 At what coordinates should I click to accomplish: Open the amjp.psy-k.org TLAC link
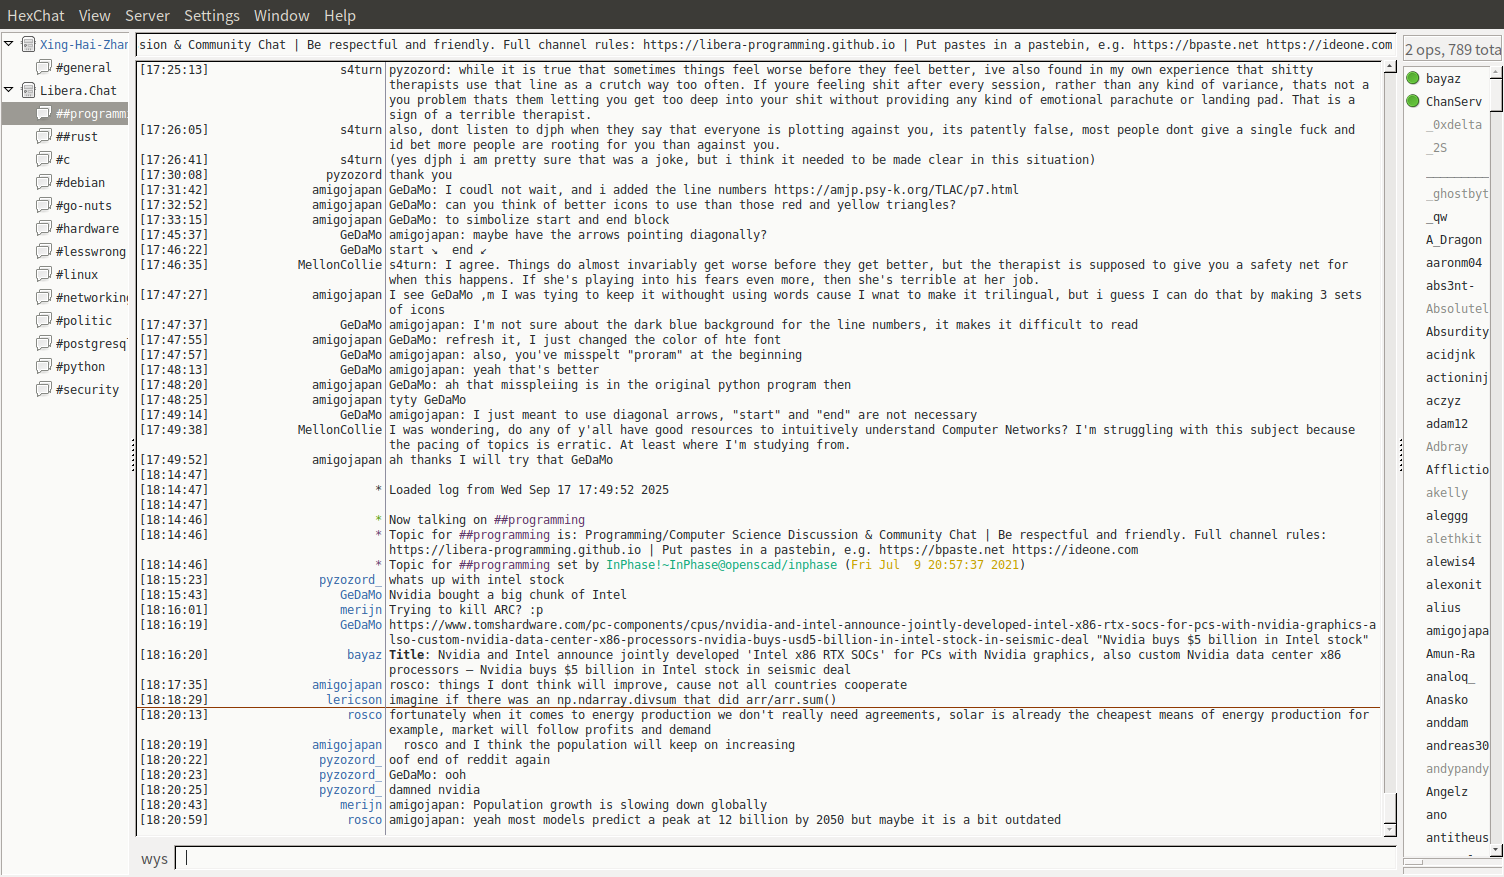(x=895, y=189)
